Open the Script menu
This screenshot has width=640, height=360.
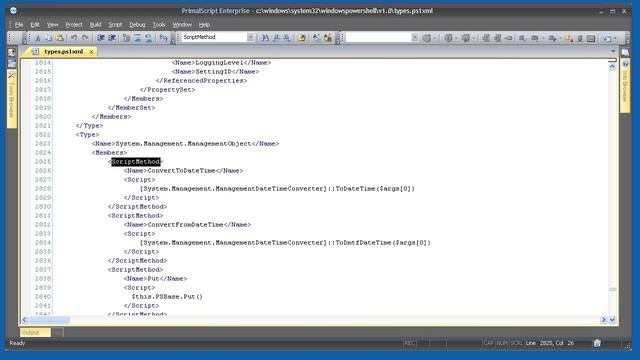coord(115,24)
